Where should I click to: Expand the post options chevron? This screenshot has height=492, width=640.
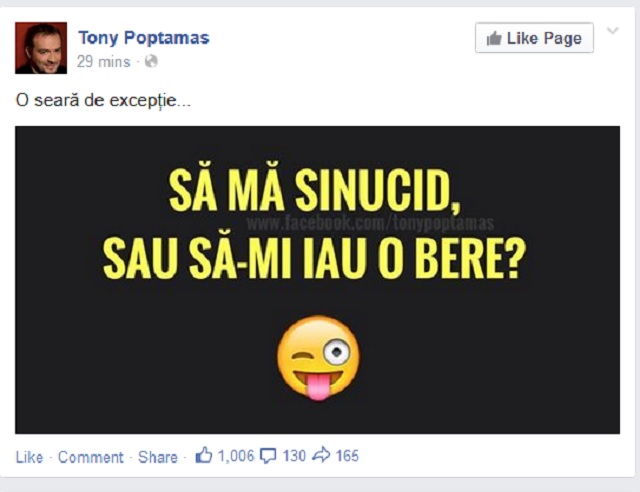[614, 32]
